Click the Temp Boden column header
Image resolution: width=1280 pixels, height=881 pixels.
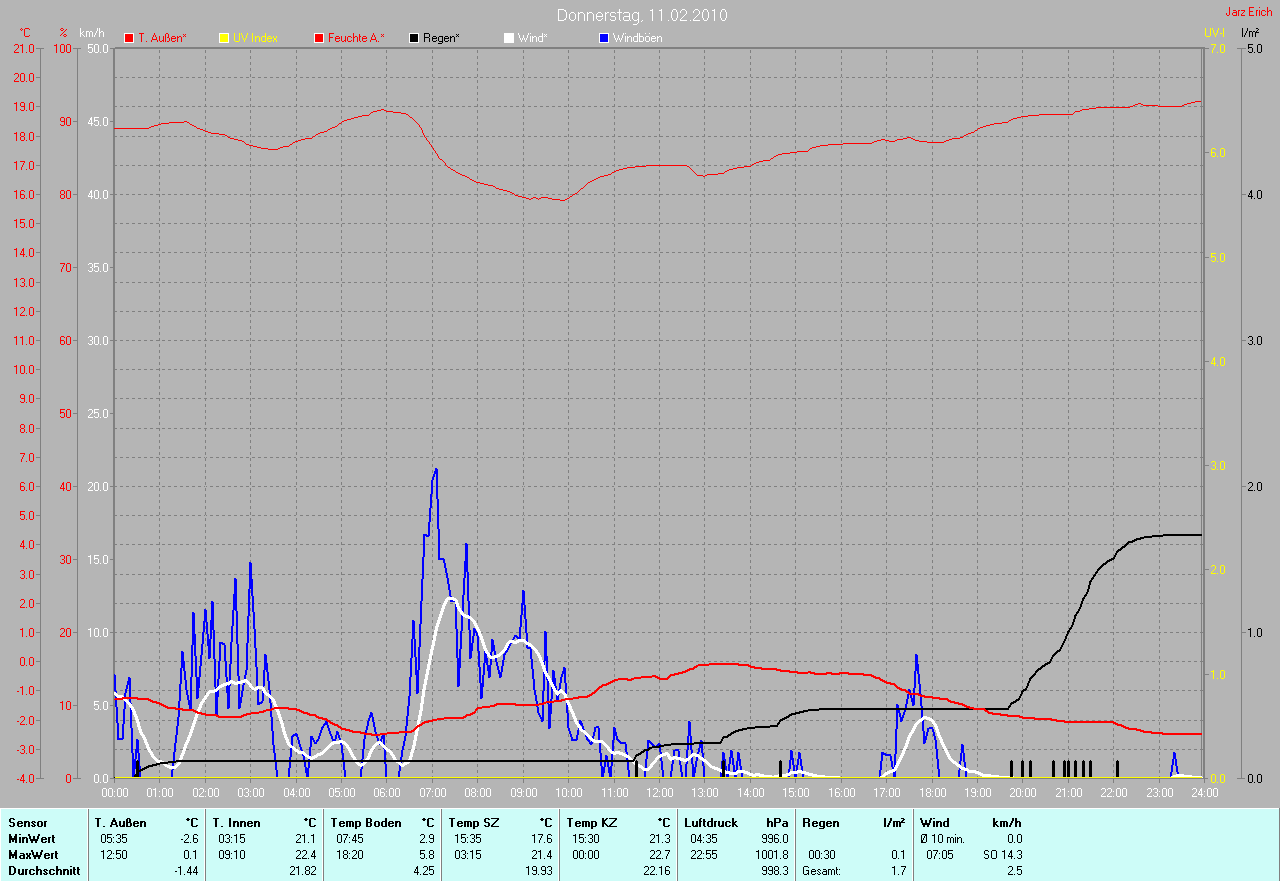366,823
